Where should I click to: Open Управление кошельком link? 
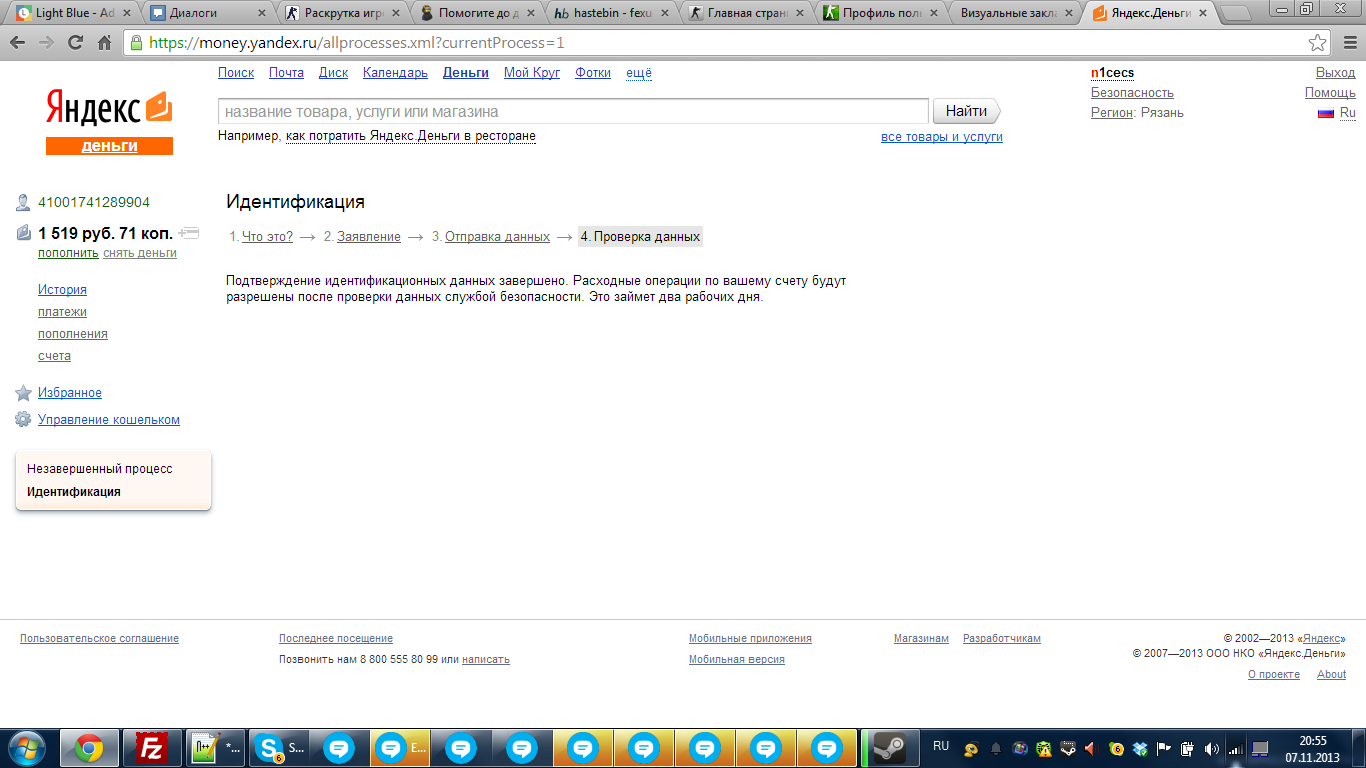point(109,420)
